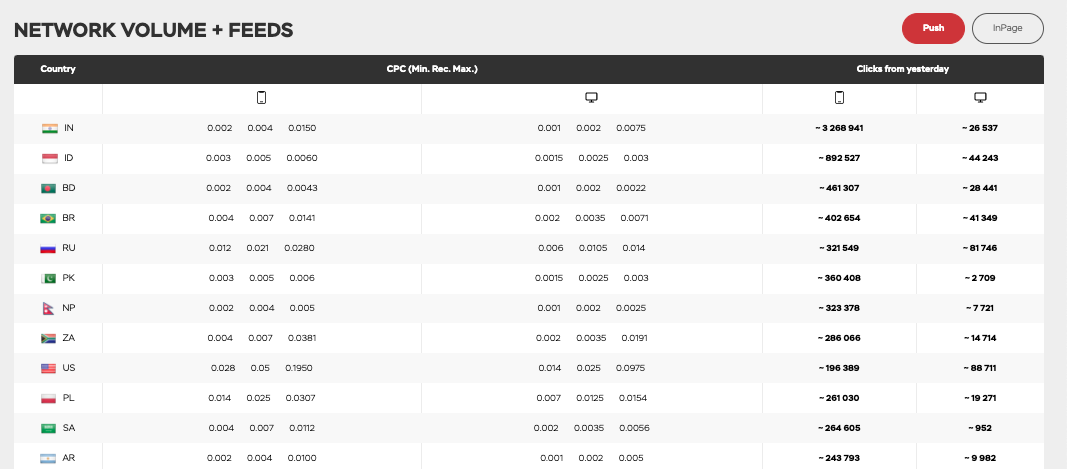The image size is (1067, 469).
Task: Switch to the InPage feed view
Action: click(1007, 29)
